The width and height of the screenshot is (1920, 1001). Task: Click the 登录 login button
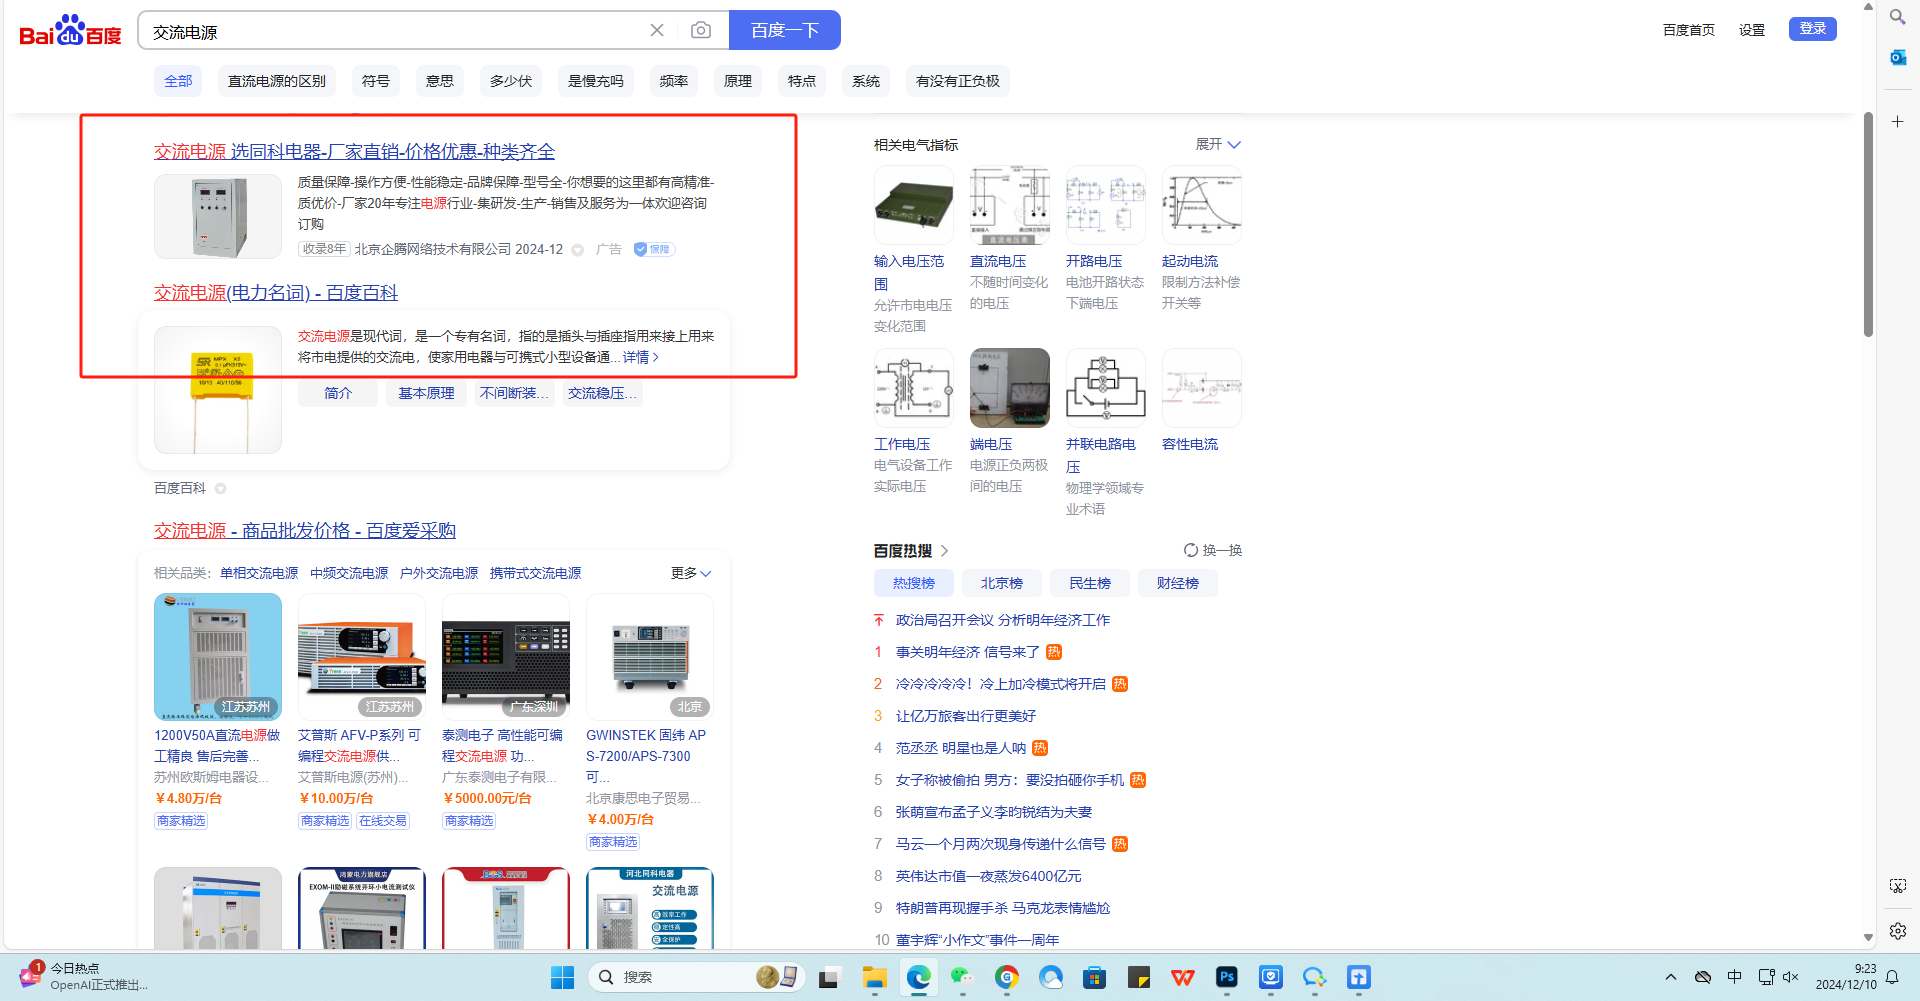tap(1812, 29)
